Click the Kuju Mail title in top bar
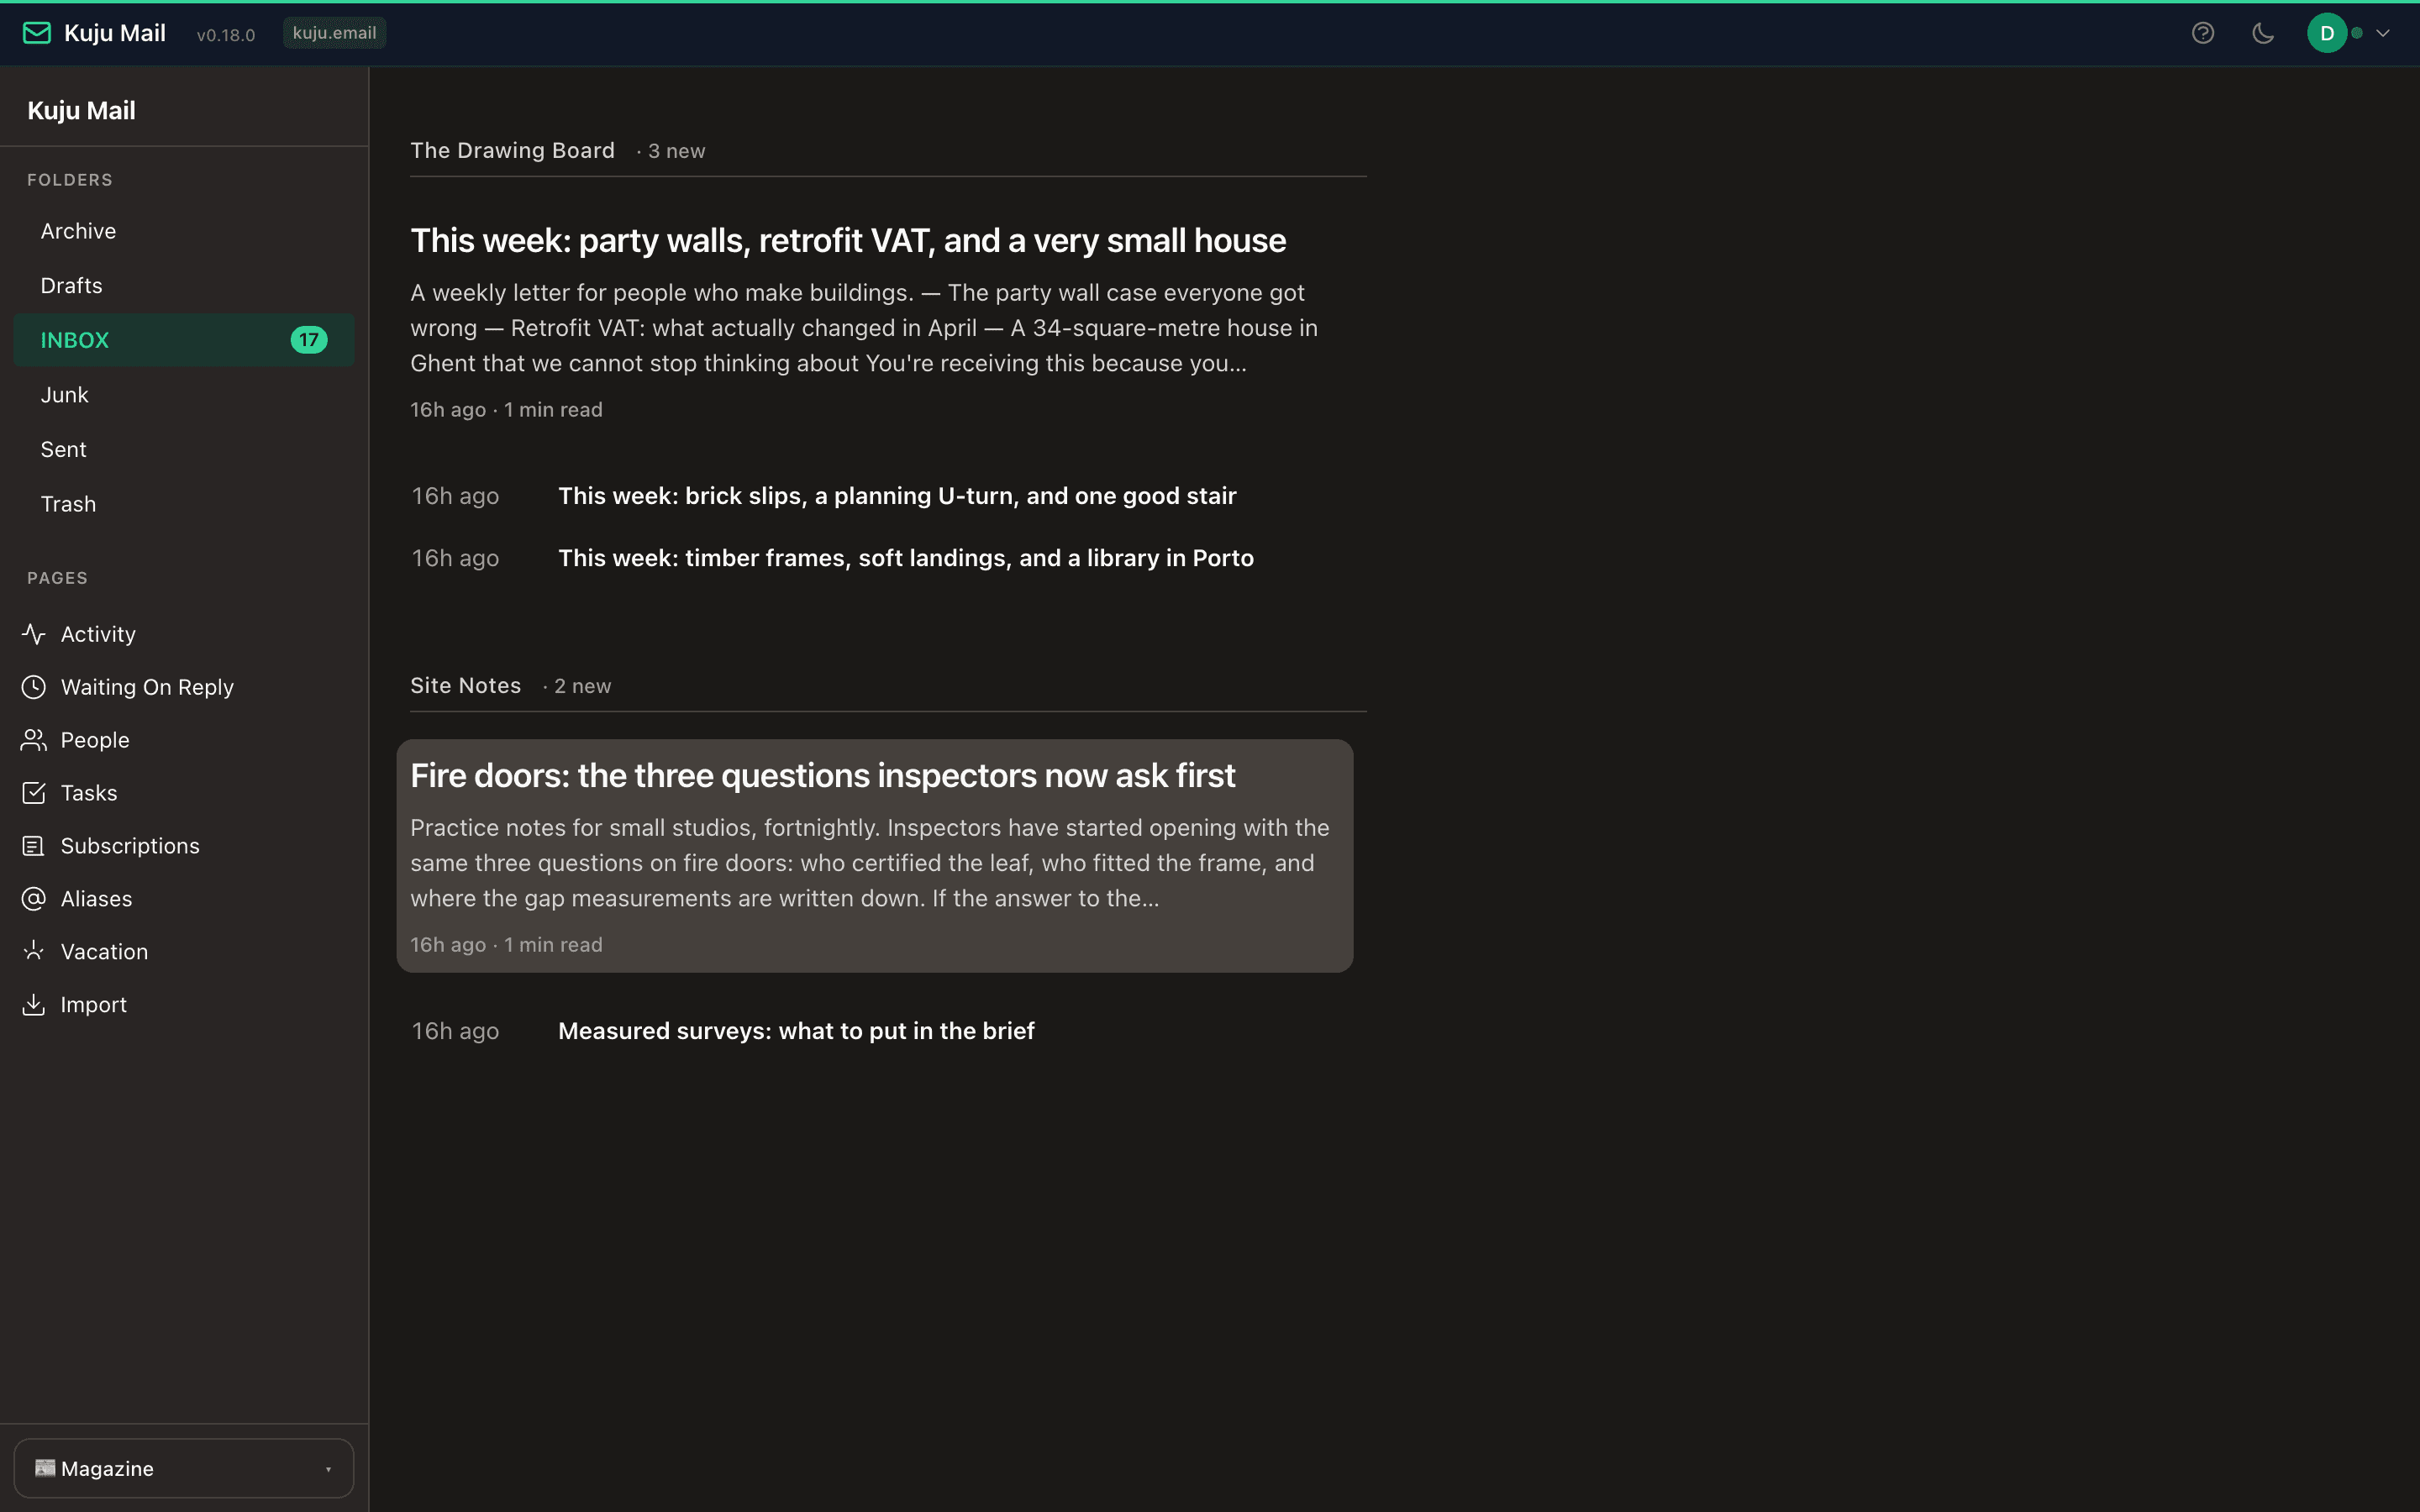 tap(115, 33)
